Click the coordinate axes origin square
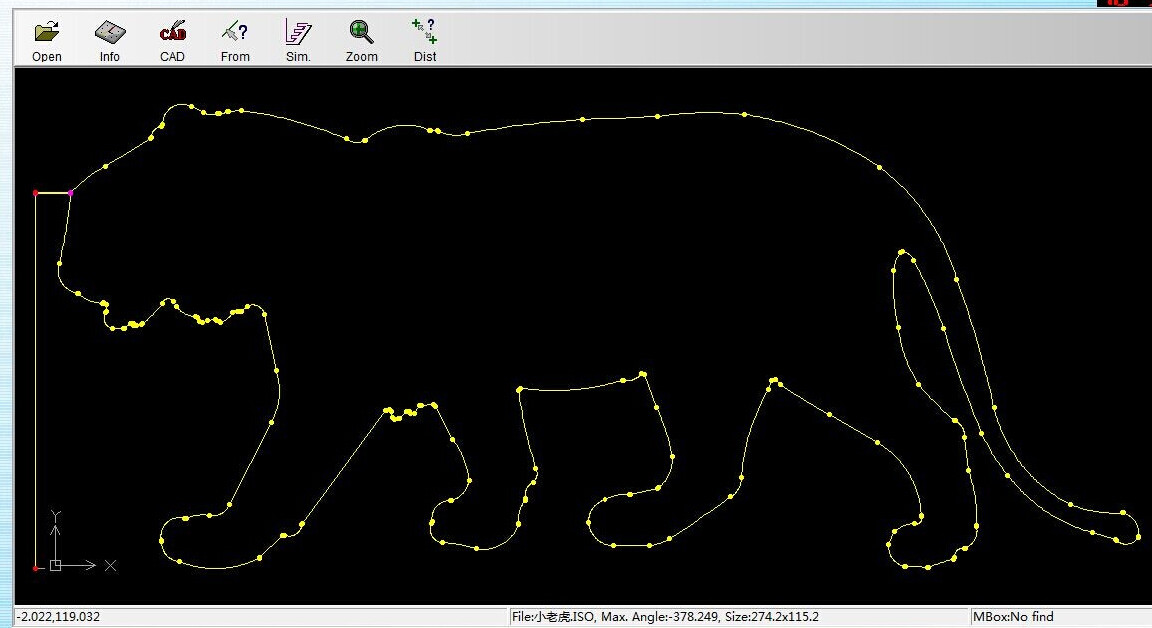The height and width of the screenshot is (628, 1152). click(x=56, y=565)
